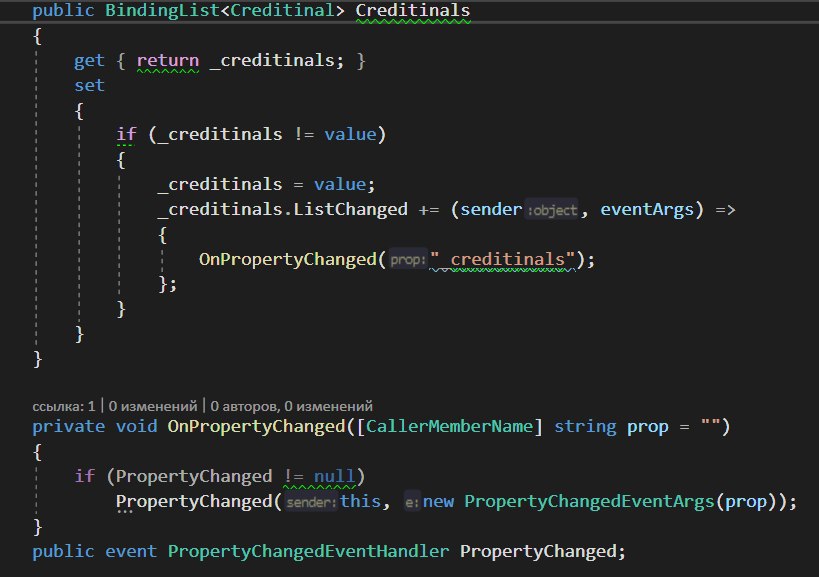The height and width of the screenshot is (577, 819).
Task: Click the += operator after ListChanged
Action: 428,209
